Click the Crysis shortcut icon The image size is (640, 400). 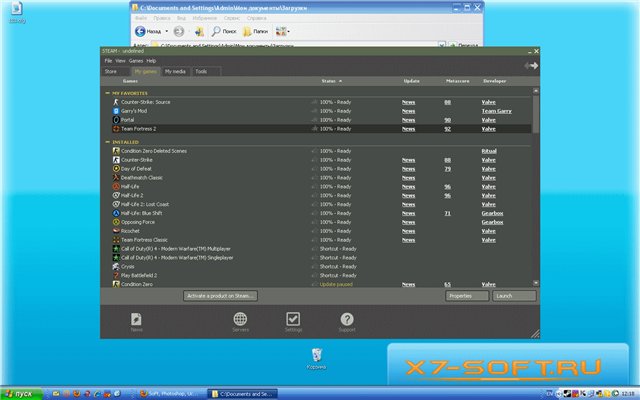[x=116, y=267]
